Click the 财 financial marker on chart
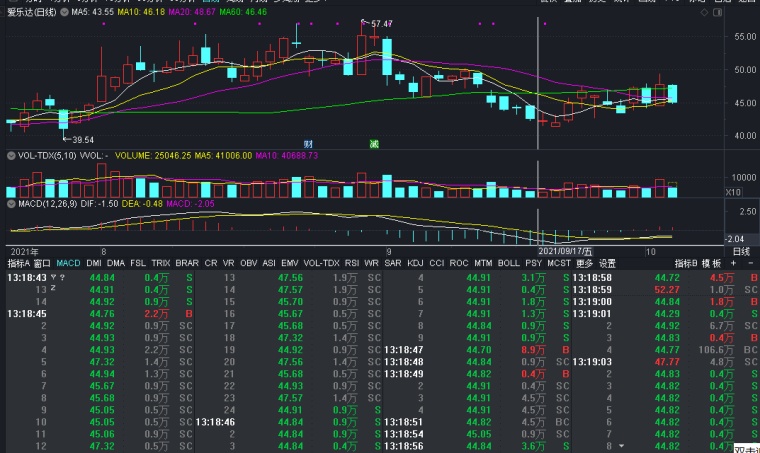Screen dimensions: 760x453 pyautogui.click(x=308, y=144)
